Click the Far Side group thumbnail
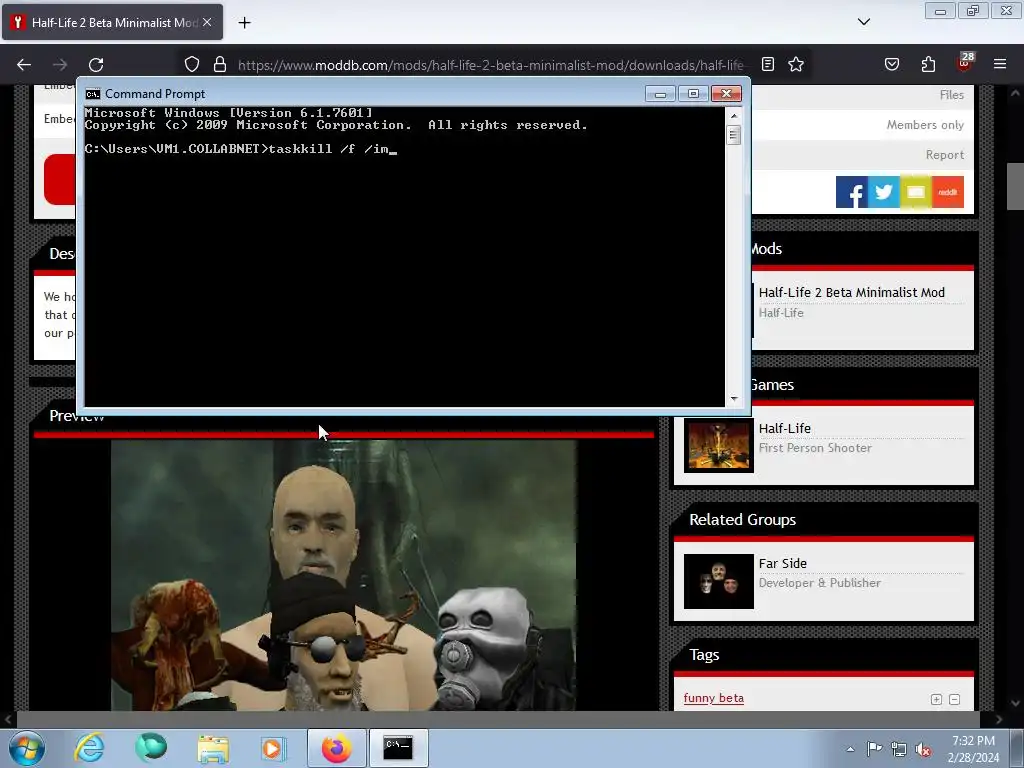 [718, 581]
